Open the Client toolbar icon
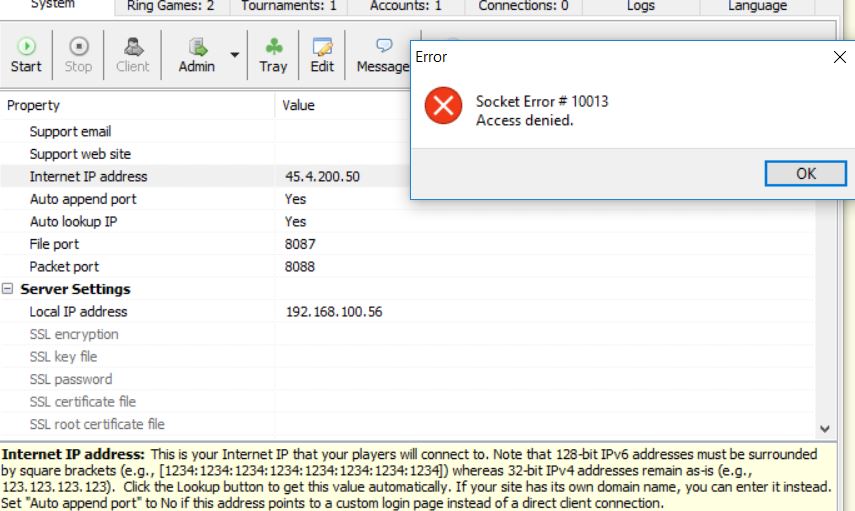Image resolution: width=855 pixels, height=511 pixels. click(x=133, y=47)
